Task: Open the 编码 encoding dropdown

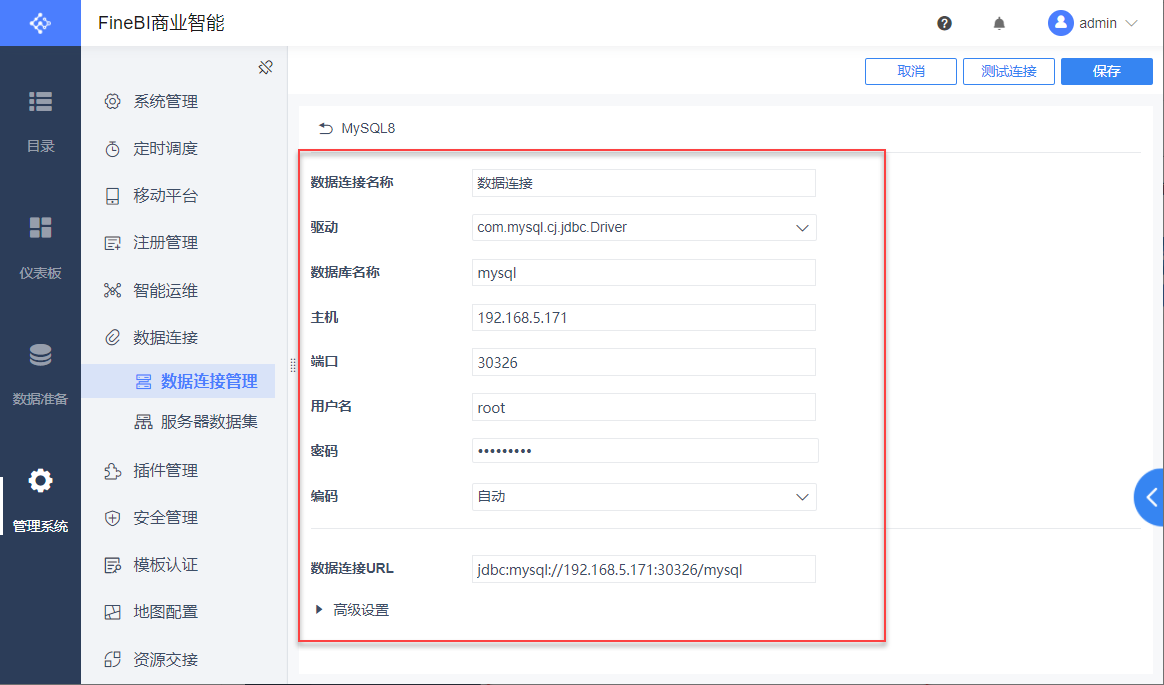Action: pos(644,497)
